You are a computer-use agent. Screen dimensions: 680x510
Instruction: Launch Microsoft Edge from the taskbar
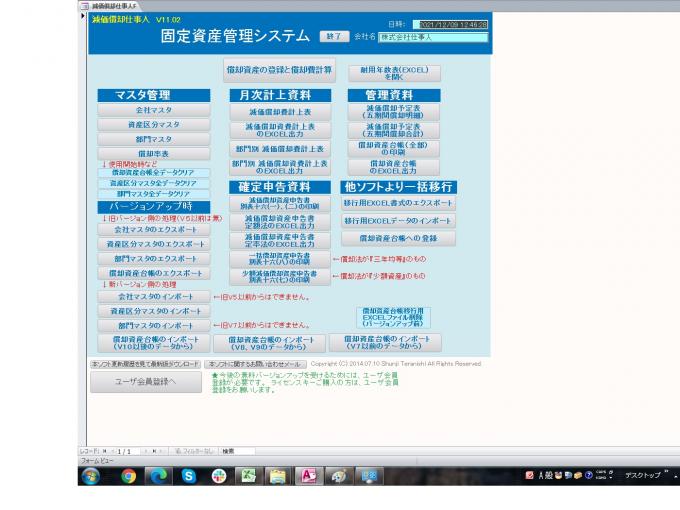tap(159, 476)
